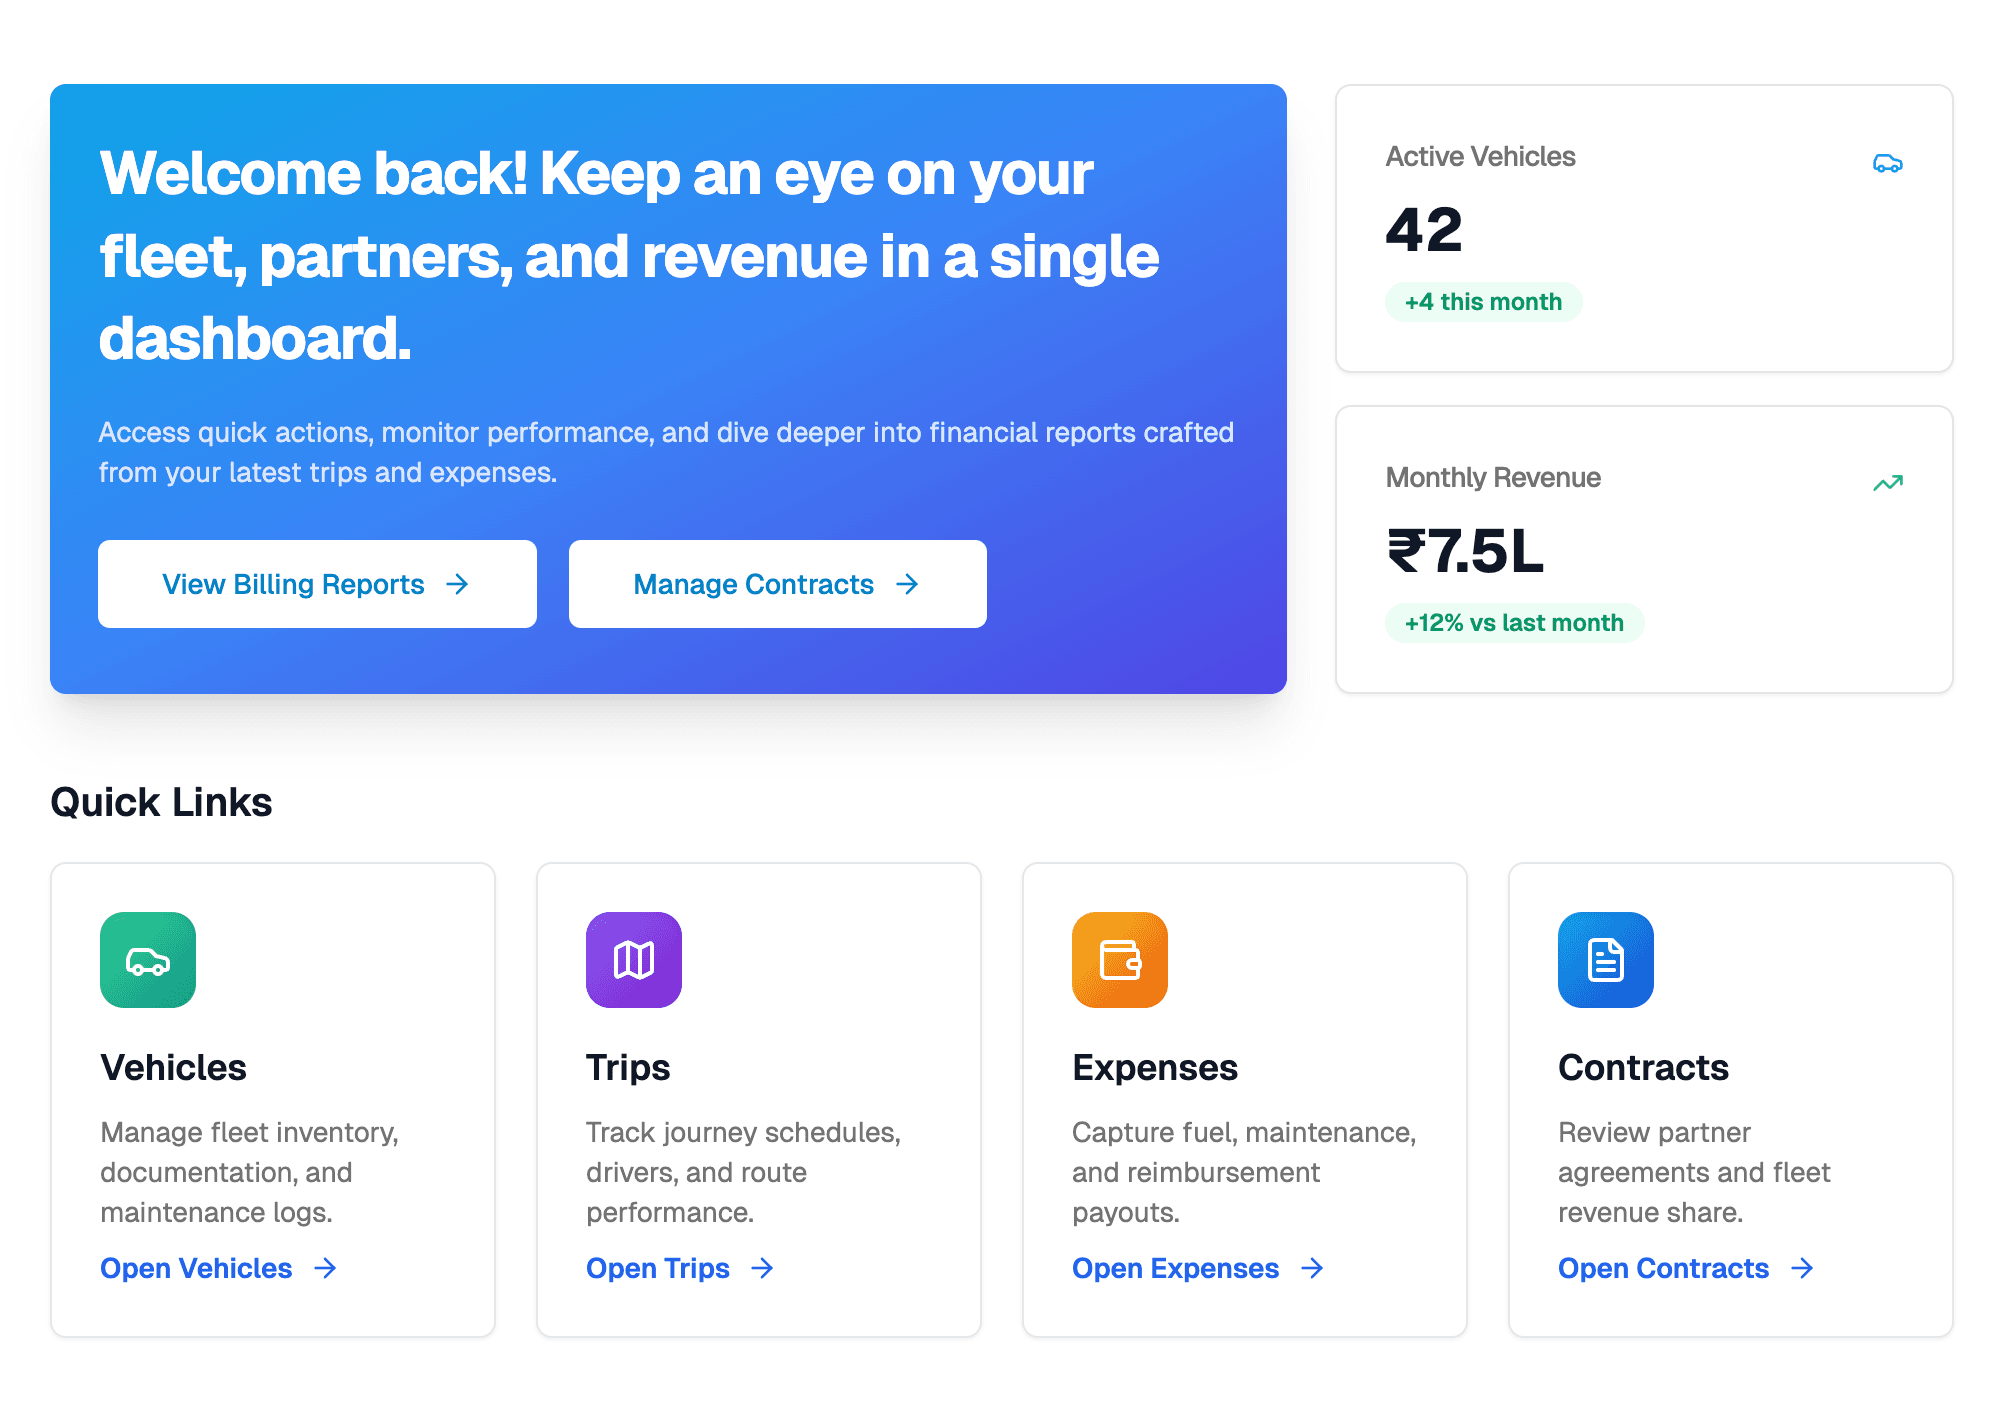
Task: Click the blue Contracts document icon
Action: pos(1605,960)
